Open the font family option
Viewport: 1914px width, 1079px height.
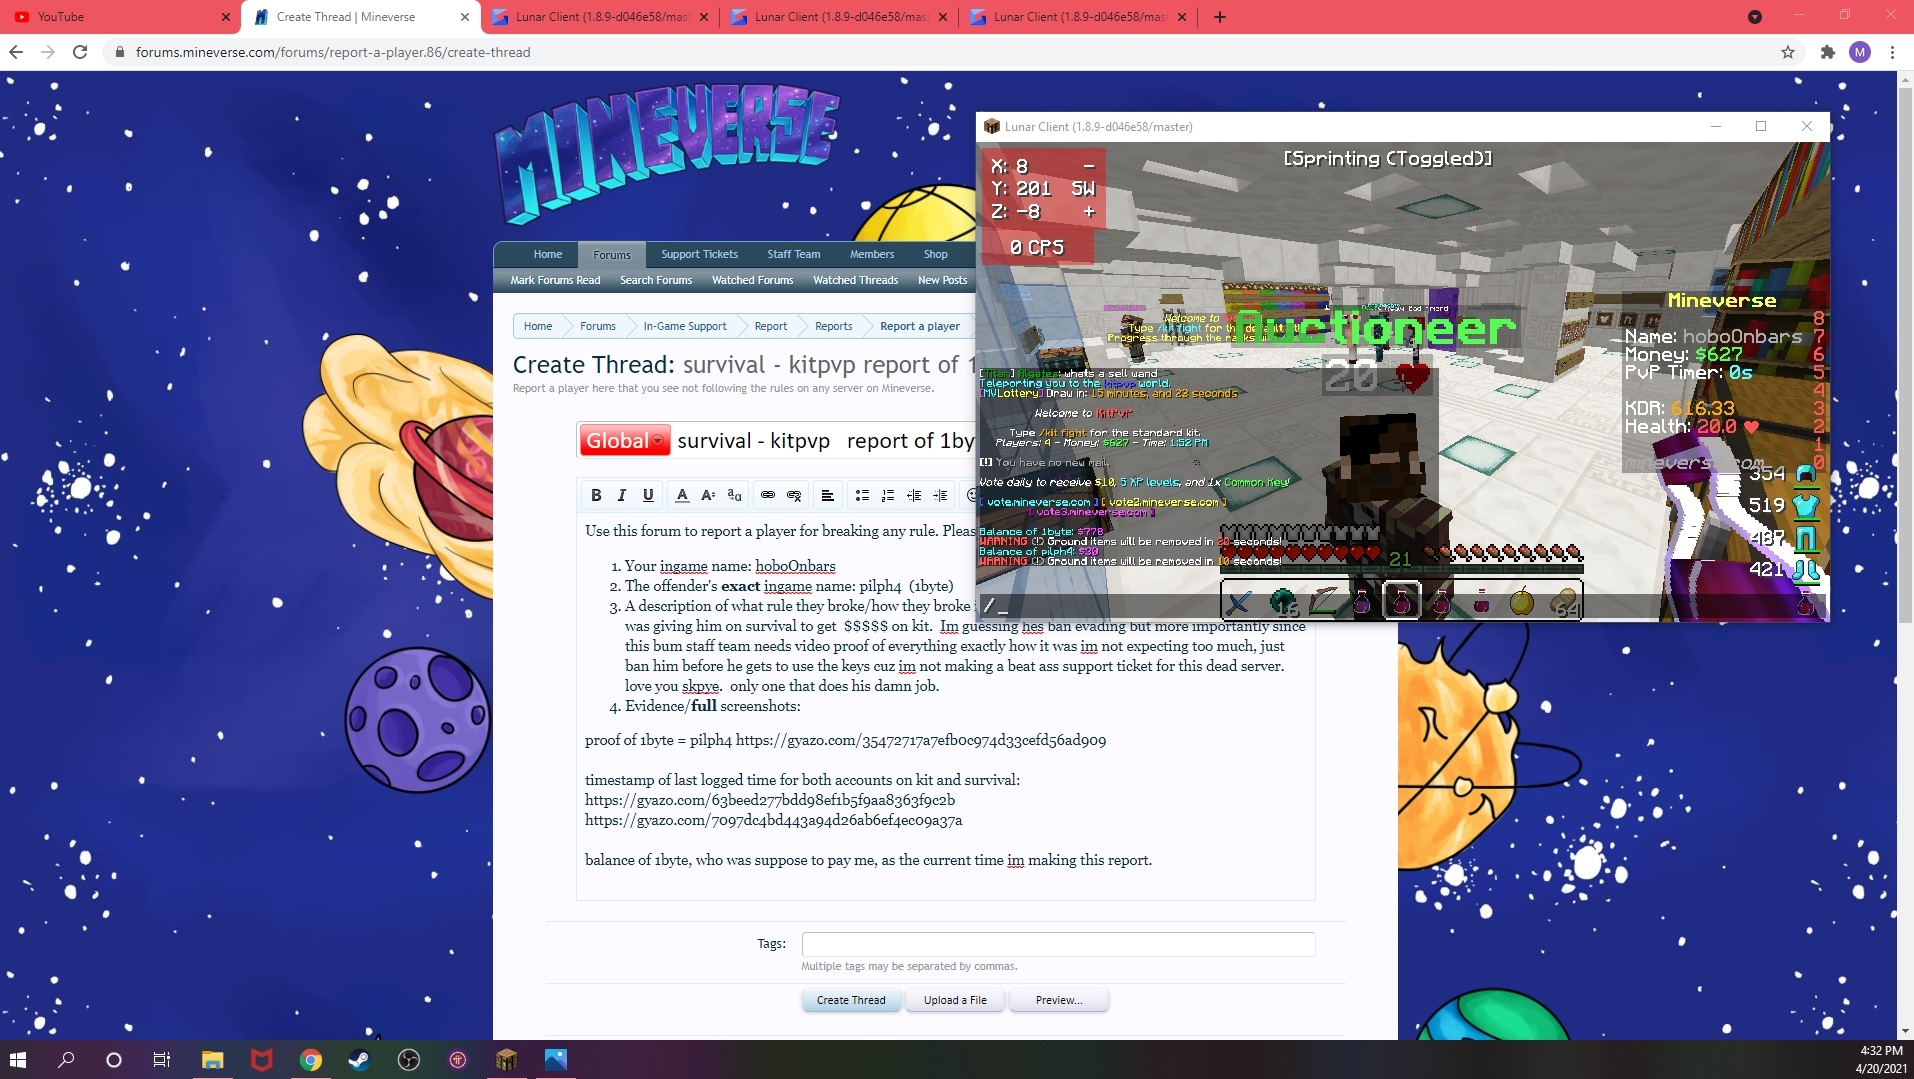734,495
